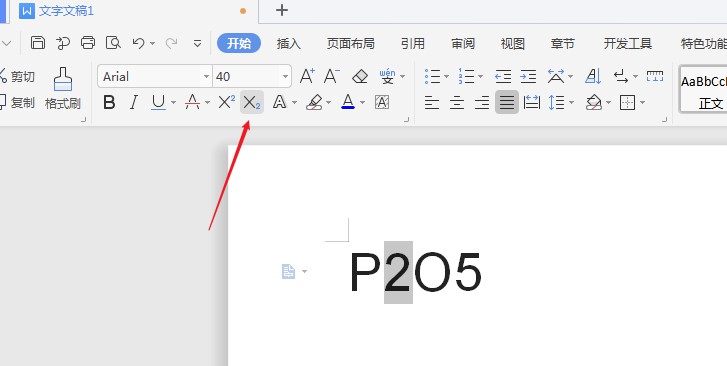This screenshot has height=366, width=727.
Task: Align text right
Action: click(482, 103)
